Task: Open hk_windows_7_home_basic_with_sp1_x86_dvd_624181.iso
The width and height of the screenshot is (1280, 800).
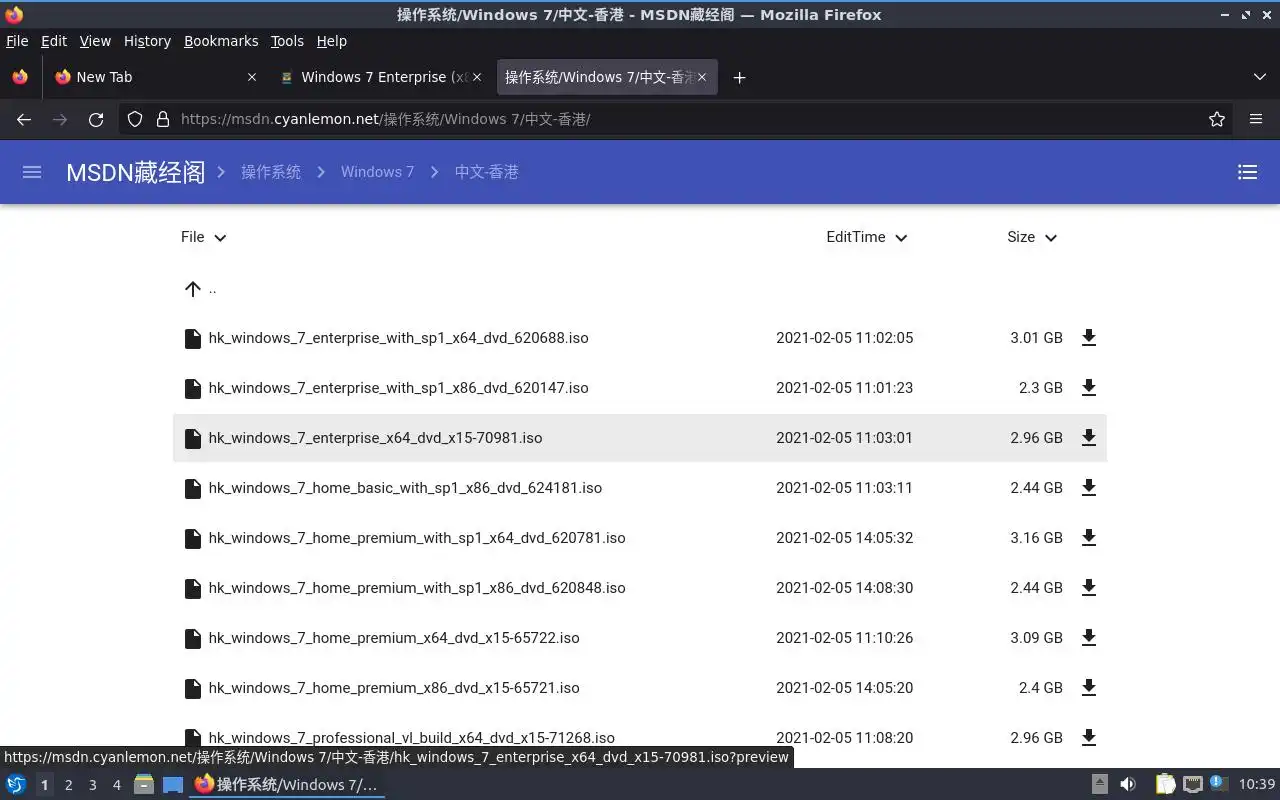Action: pyautogui.click(x=405, y=488)
